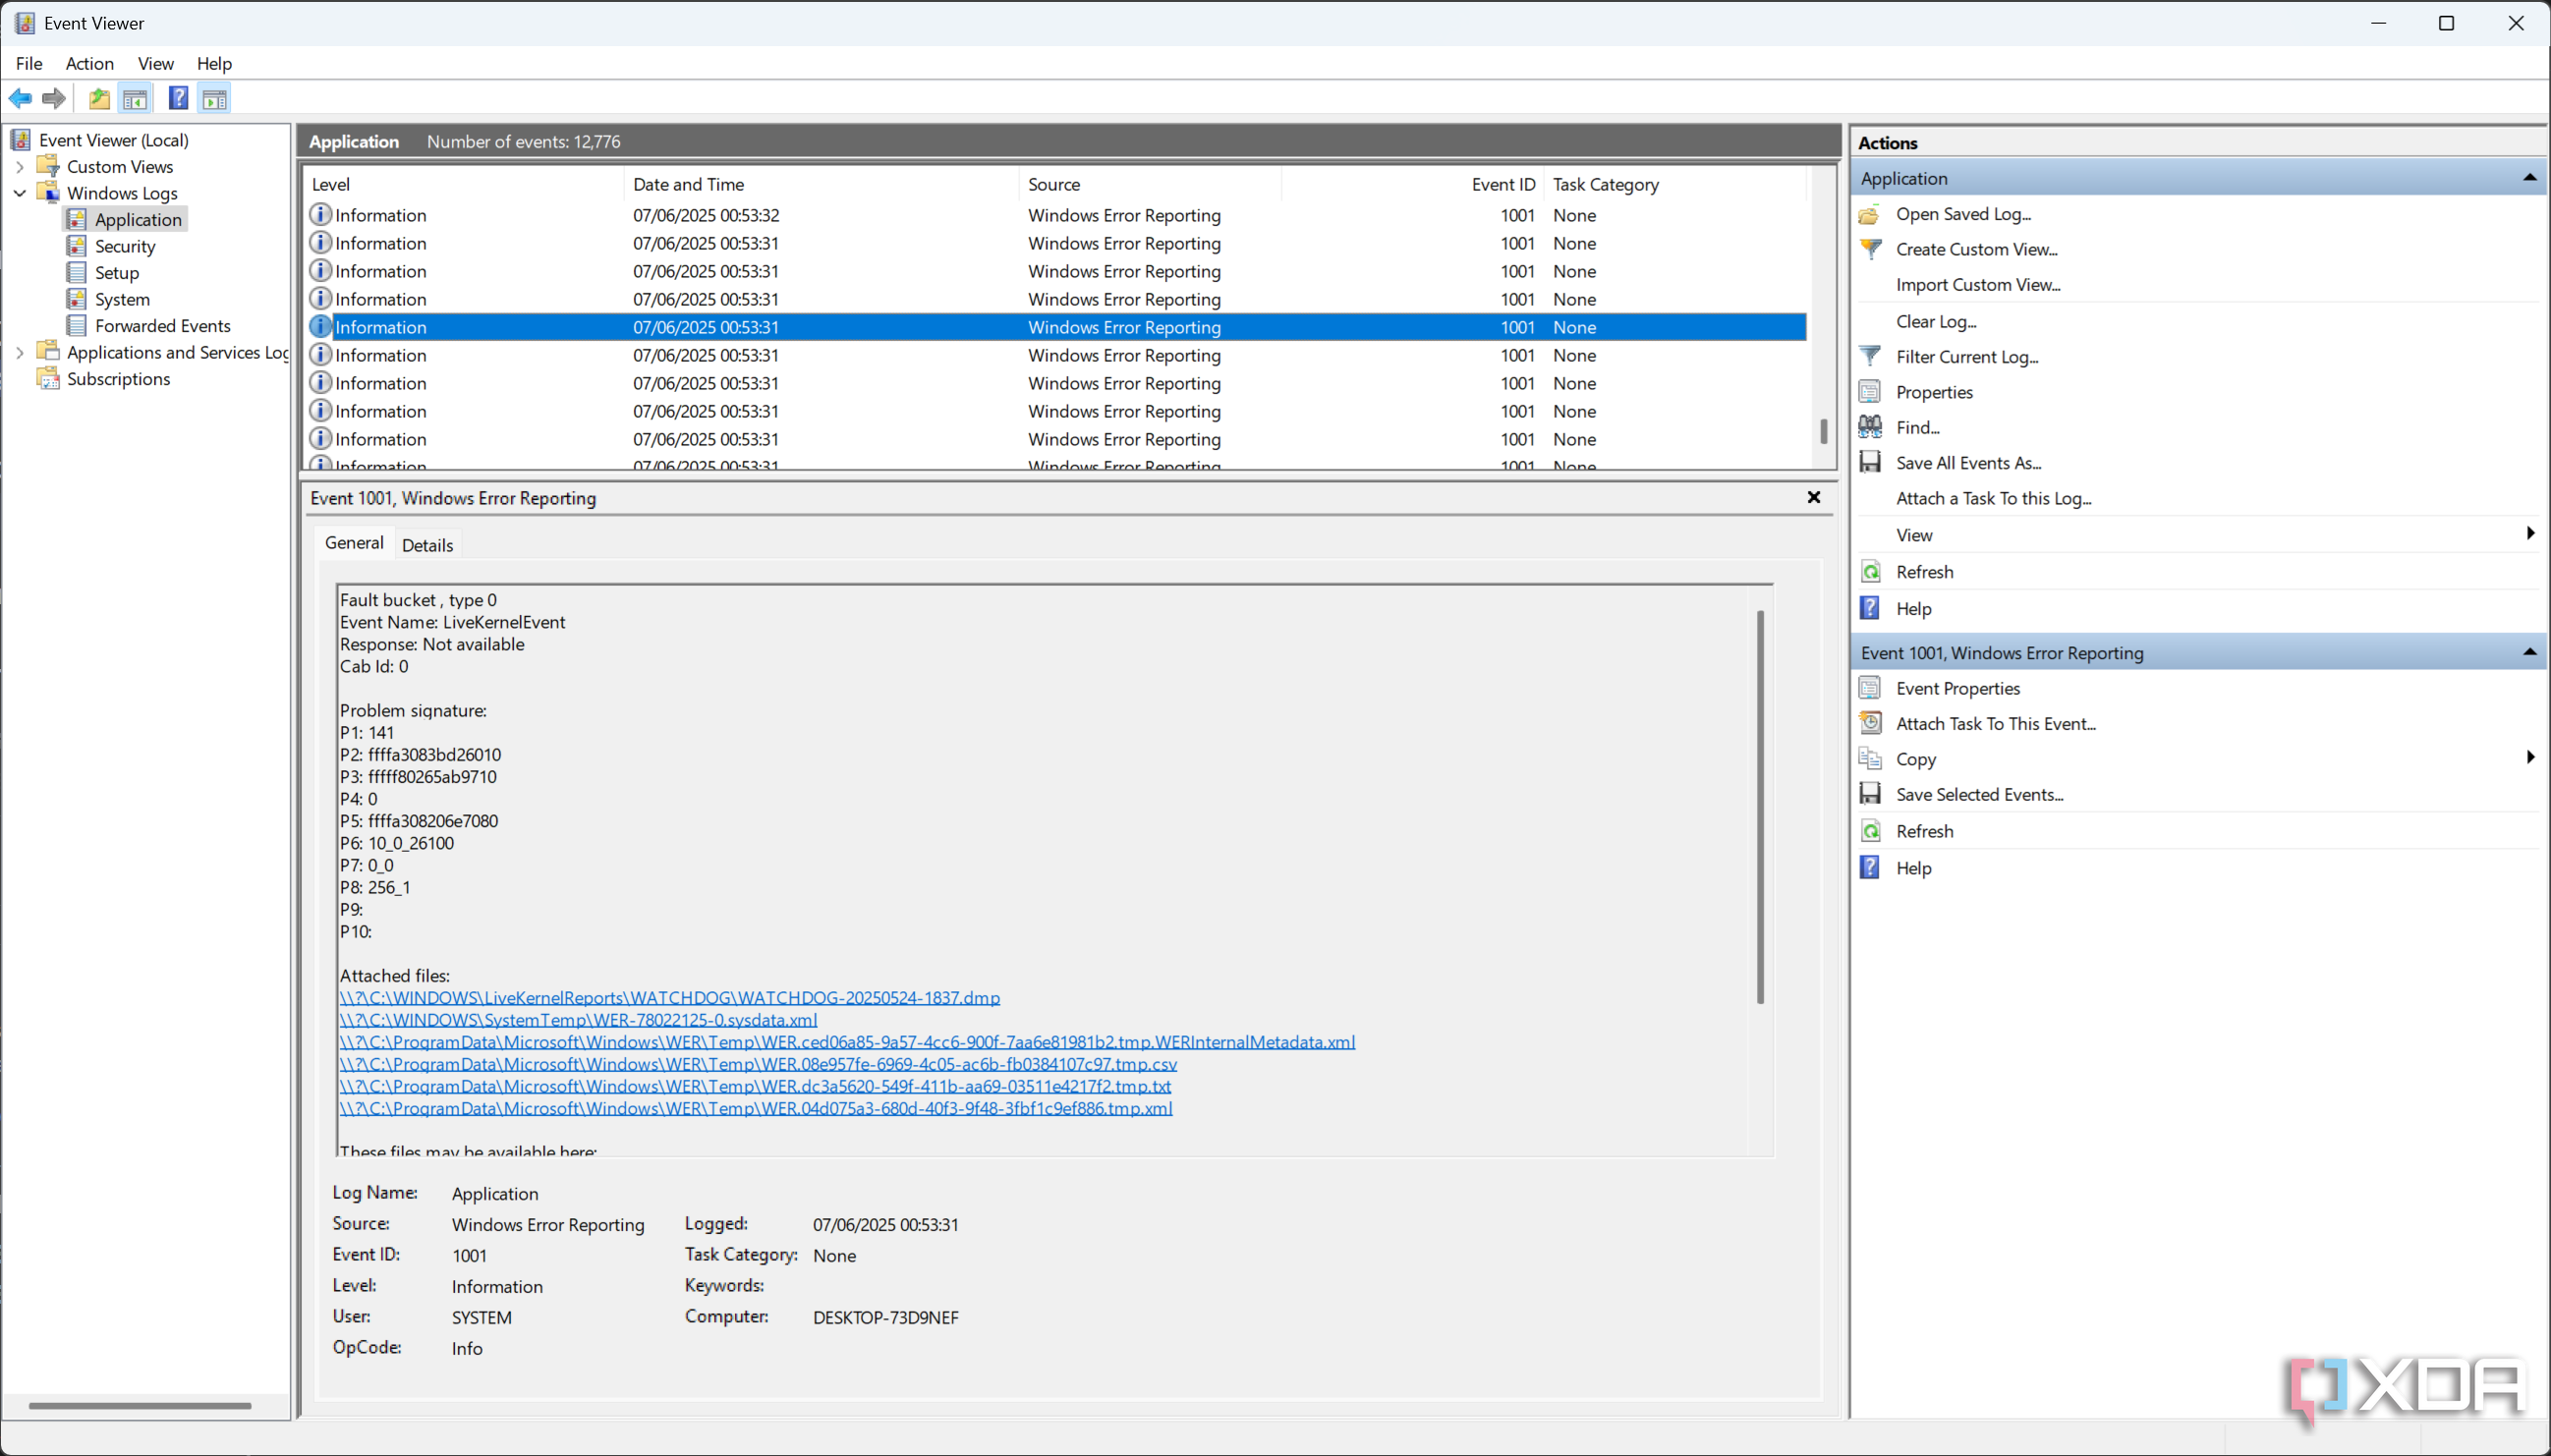Open the WERInternalMetadata.xml file link

[x=847, y=1041]
